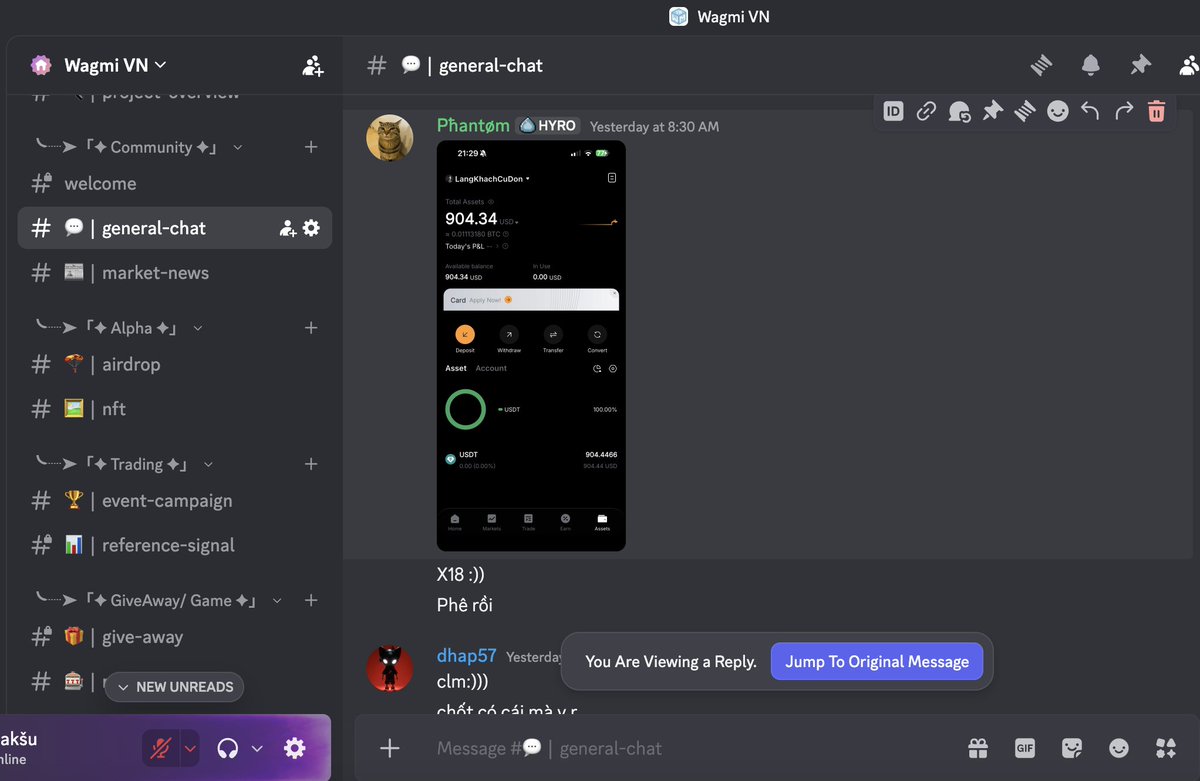Create channel in Trading category

pos(311,464)
